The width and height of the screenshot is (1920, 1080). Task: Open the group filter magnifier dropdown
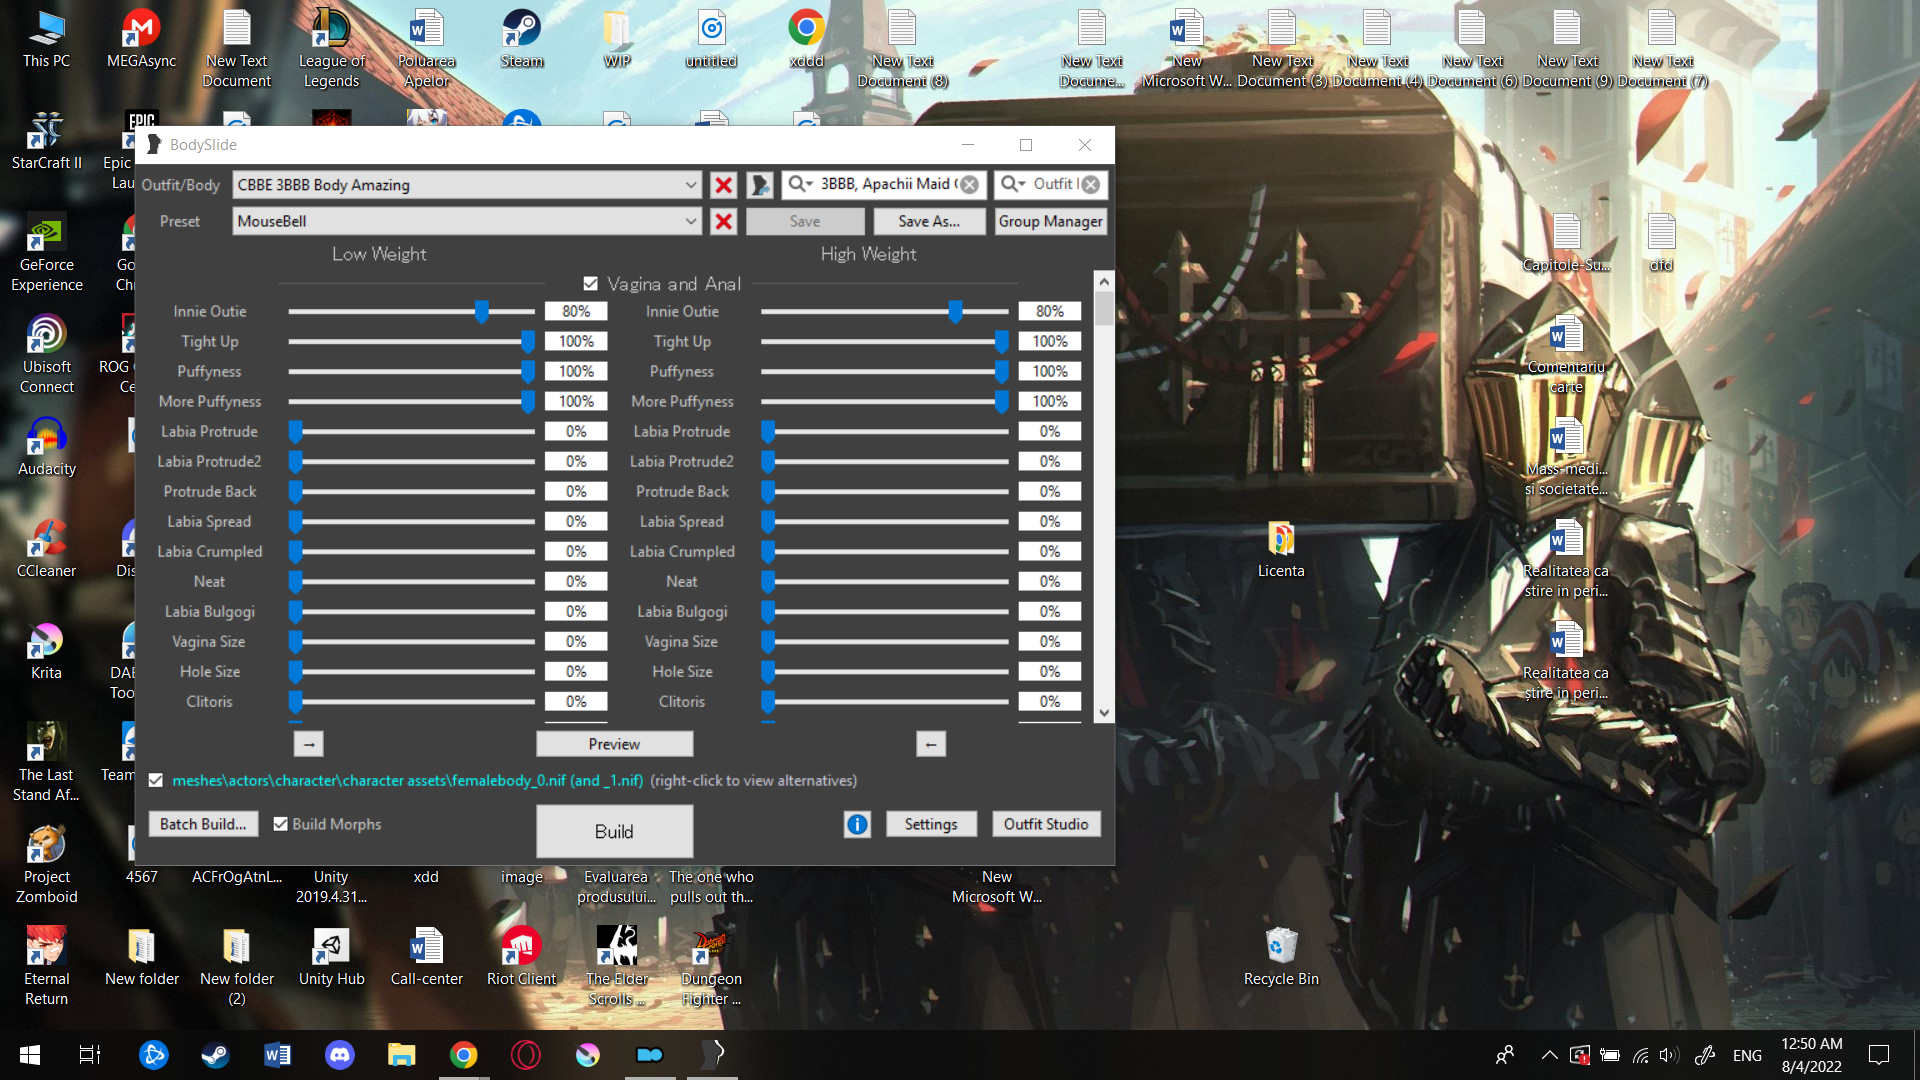coord(800,184)
